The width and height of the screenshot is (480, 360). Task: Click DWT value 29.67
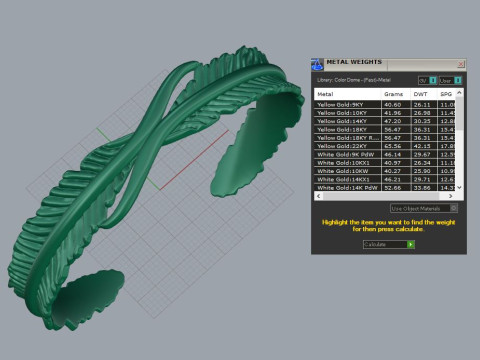(x=422, y=155)
